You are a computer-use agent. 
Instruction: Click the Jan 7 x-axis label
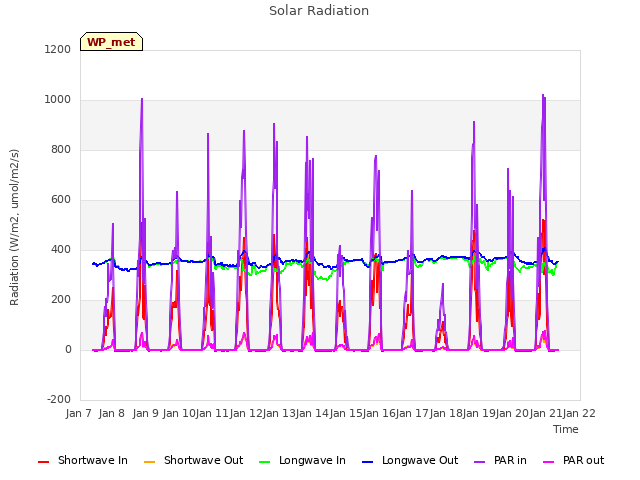click(79, 413)
